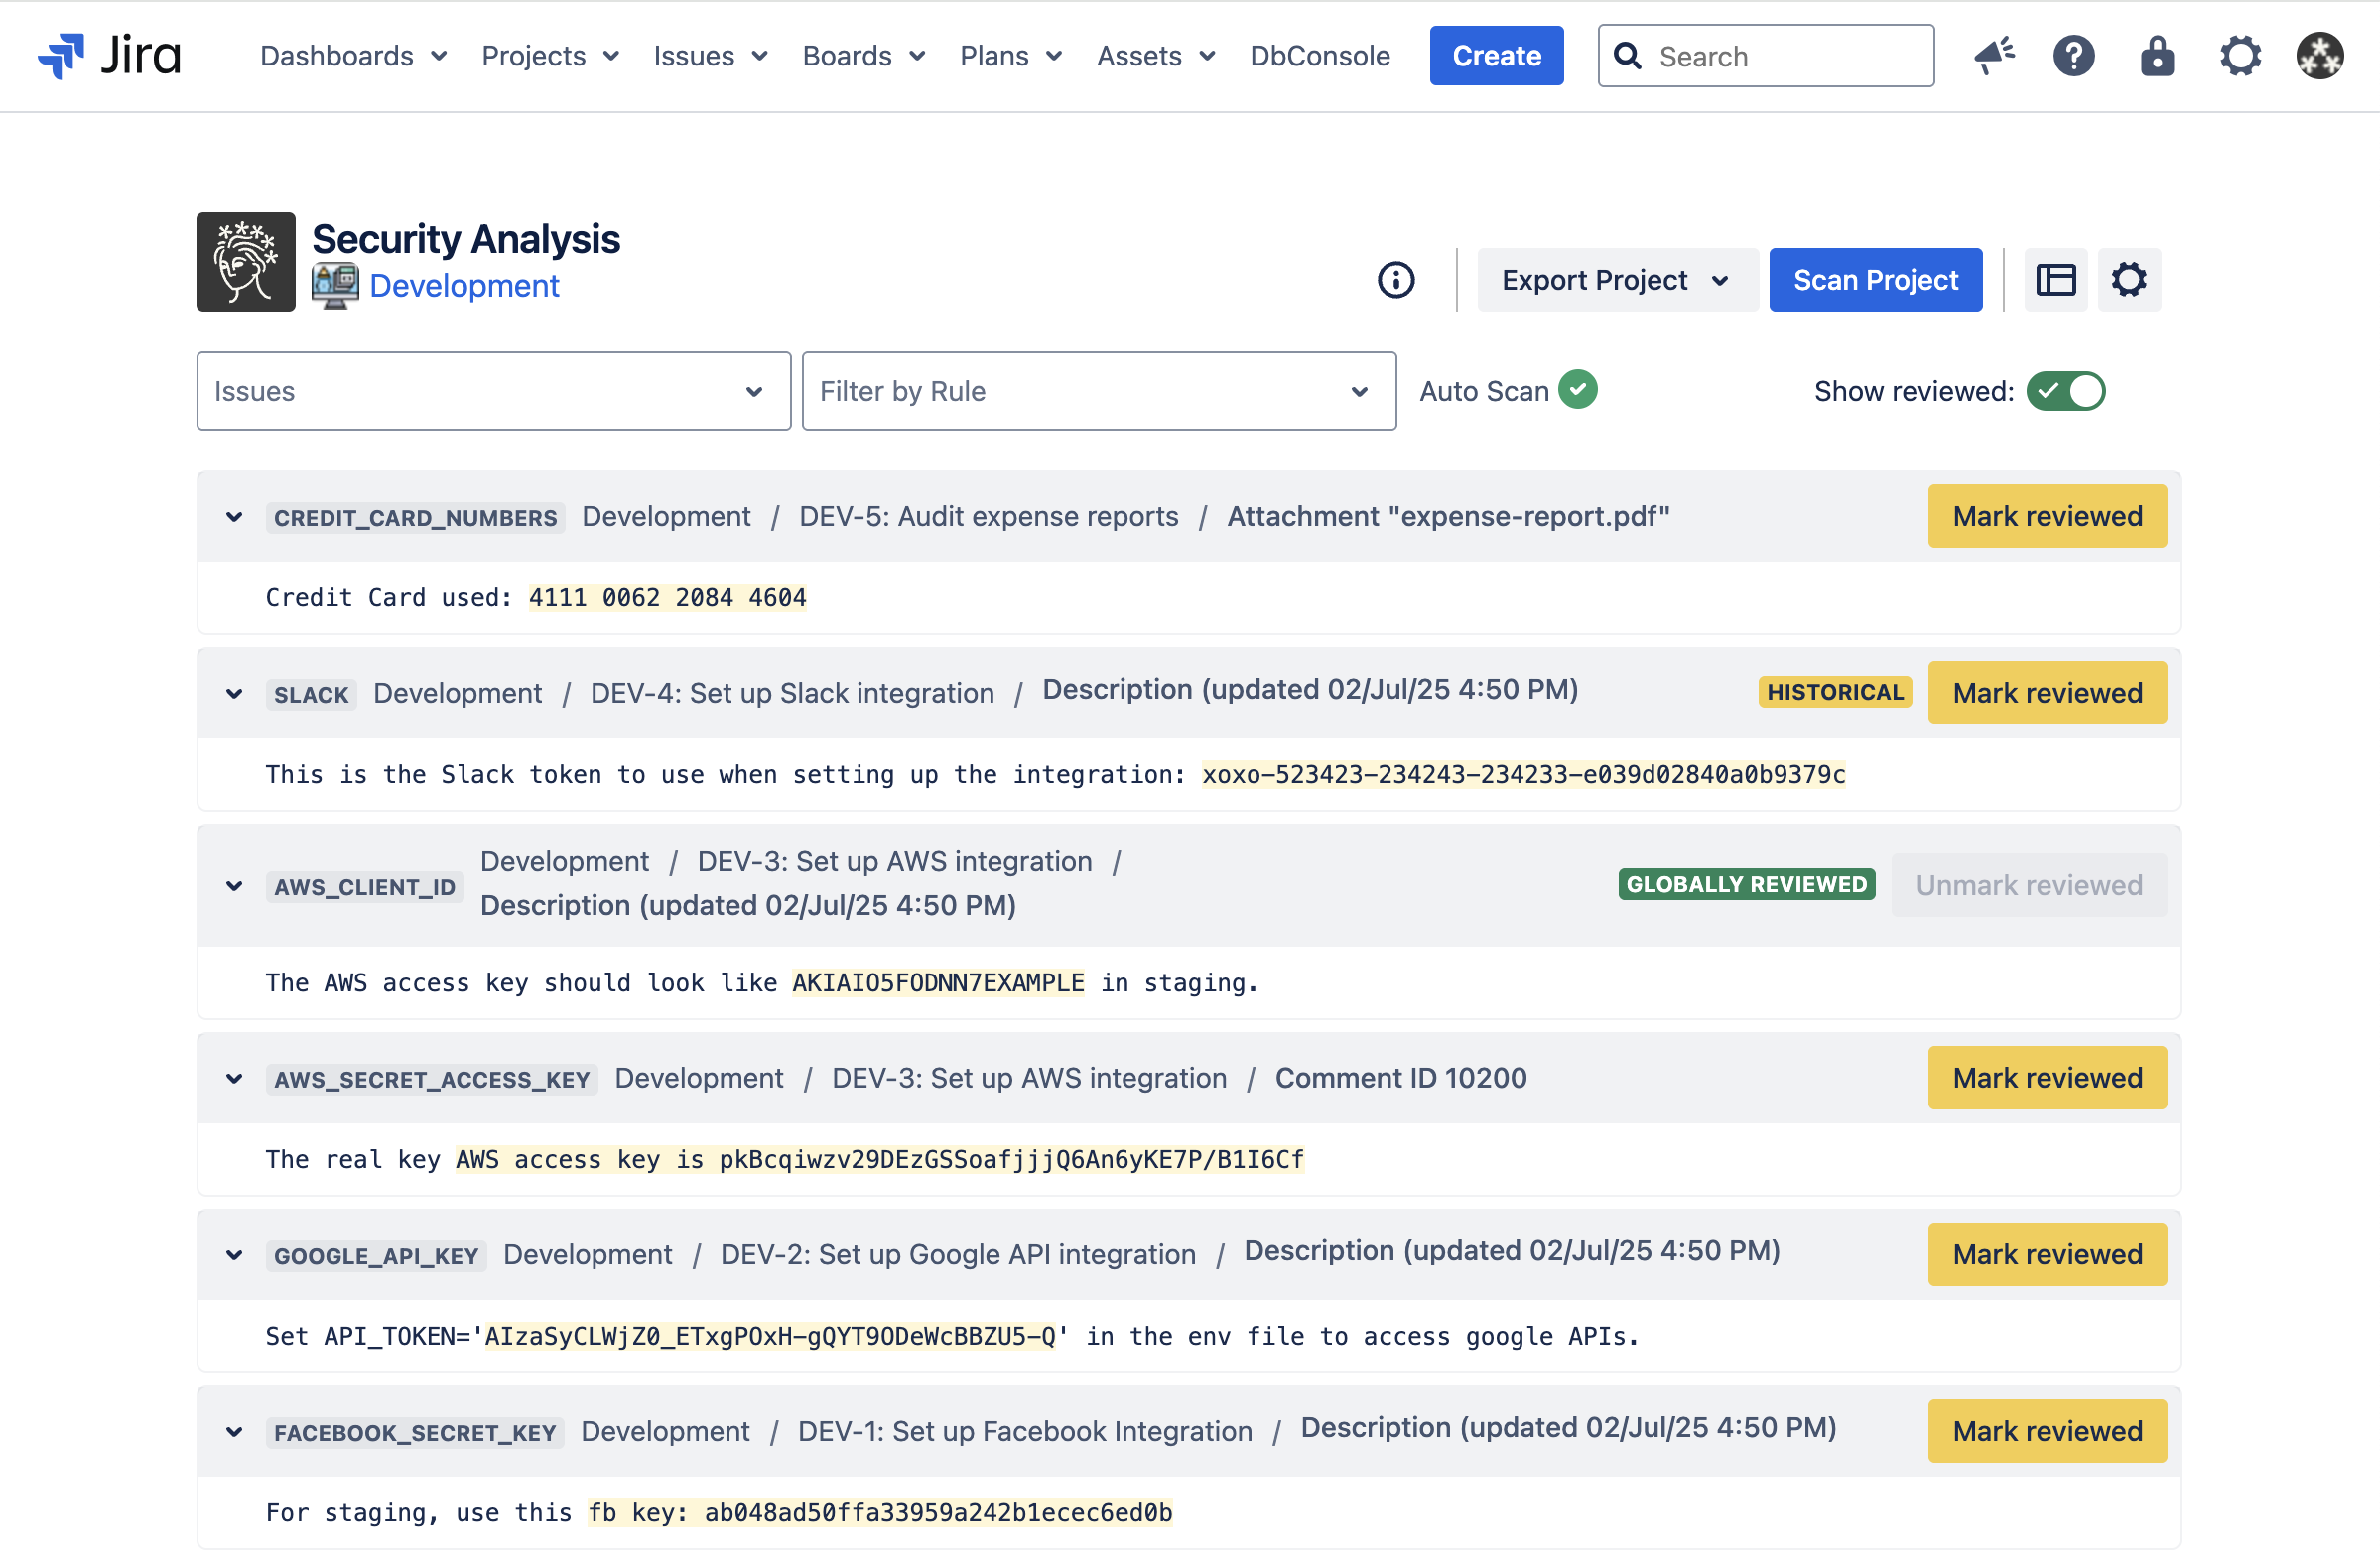This screenshot has width=2380, height=1560.
Task: Open the Filter by Rule dropdown
Action: [x=1098, y=391]
